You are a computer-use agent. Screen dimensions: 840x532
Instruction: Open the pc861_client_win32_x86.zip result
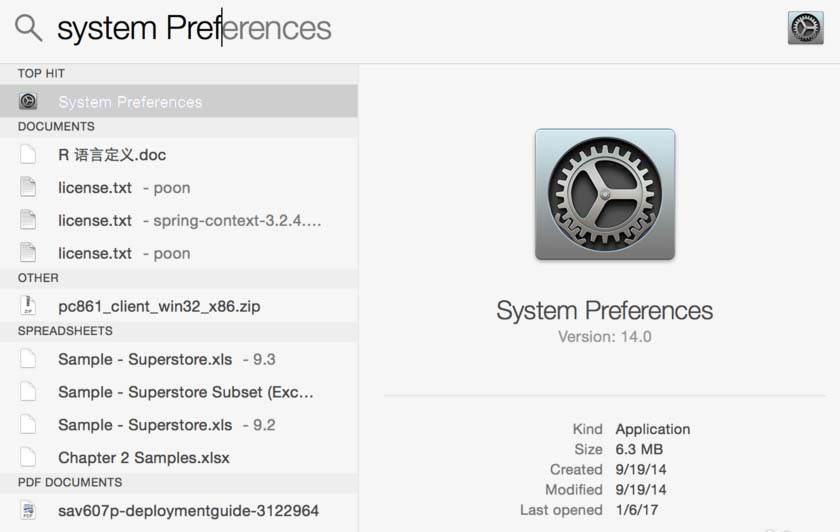point(159,306)
